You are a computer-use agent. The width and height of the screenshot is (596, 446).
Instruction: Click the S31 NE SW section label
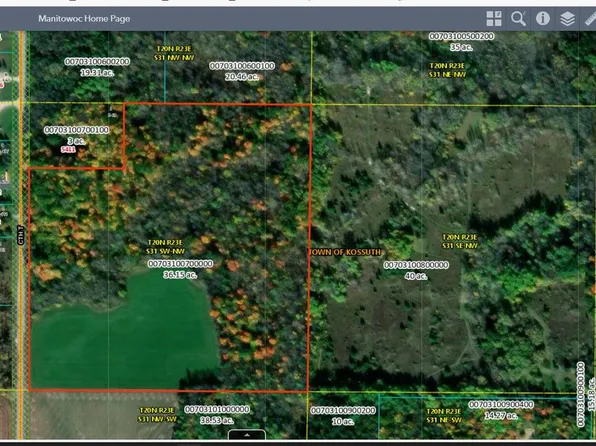444,420
